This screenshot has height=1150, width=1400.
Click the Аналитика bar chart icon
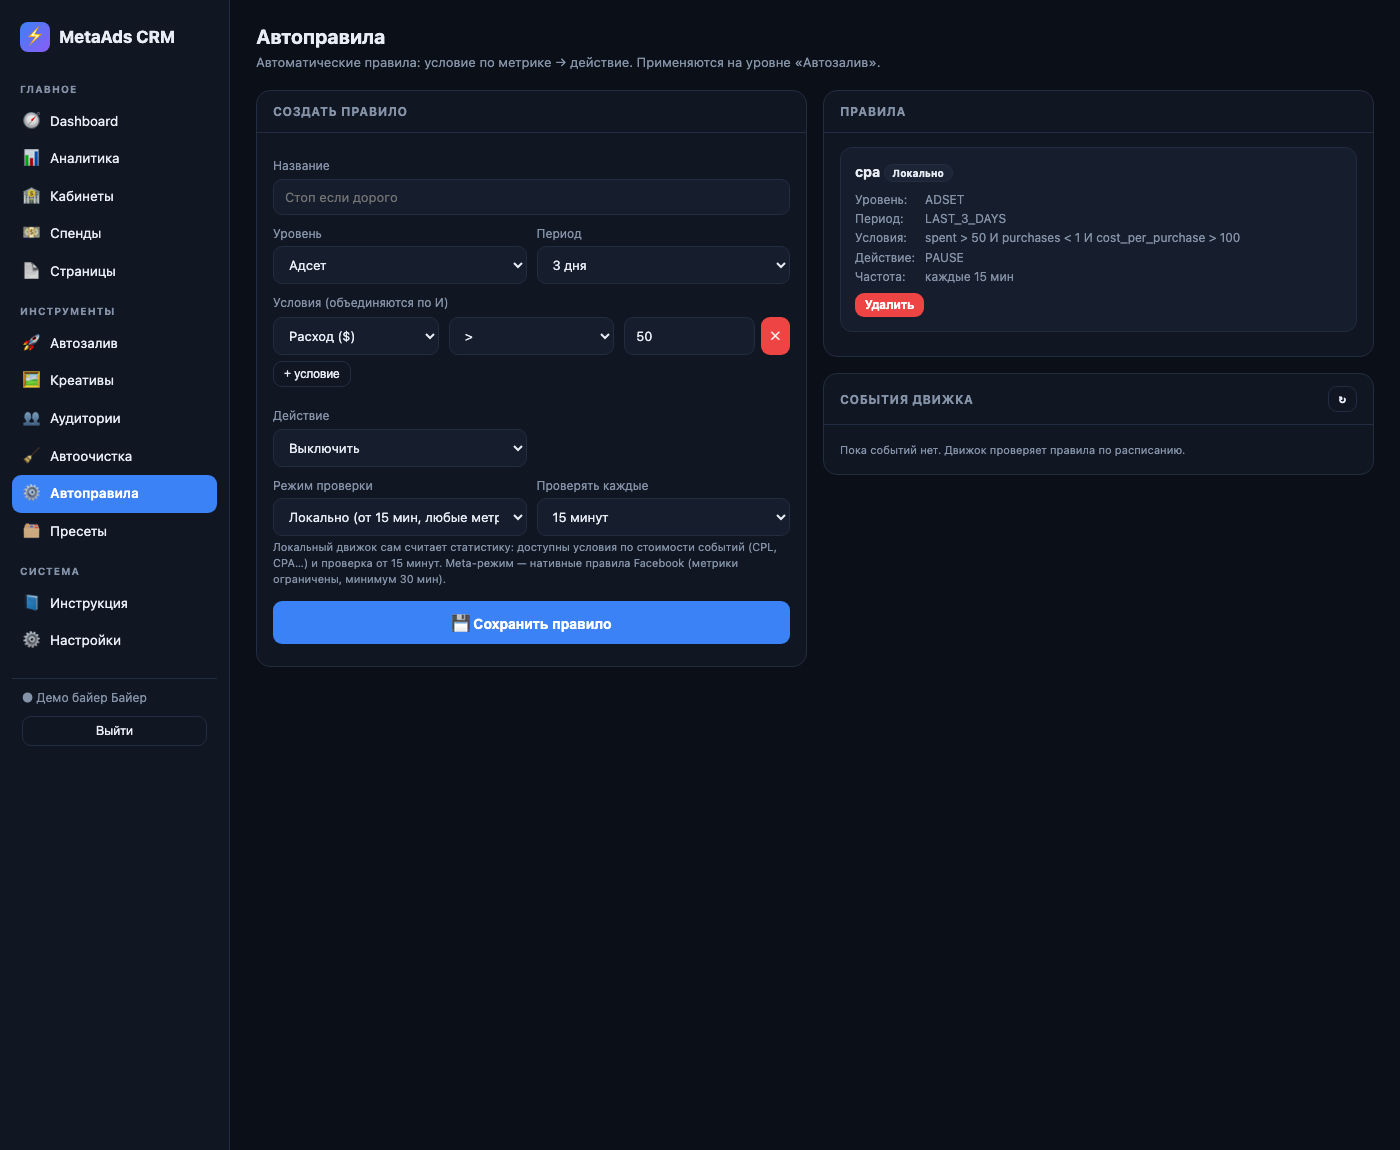coord(31,158)
